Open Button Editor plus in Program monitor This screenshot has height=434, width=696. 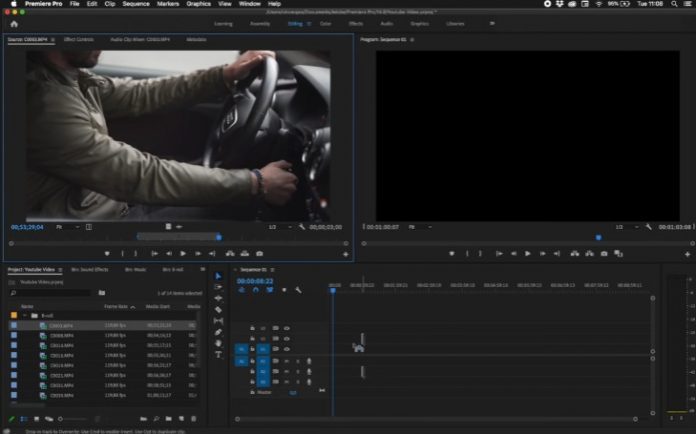click(688, 254)
